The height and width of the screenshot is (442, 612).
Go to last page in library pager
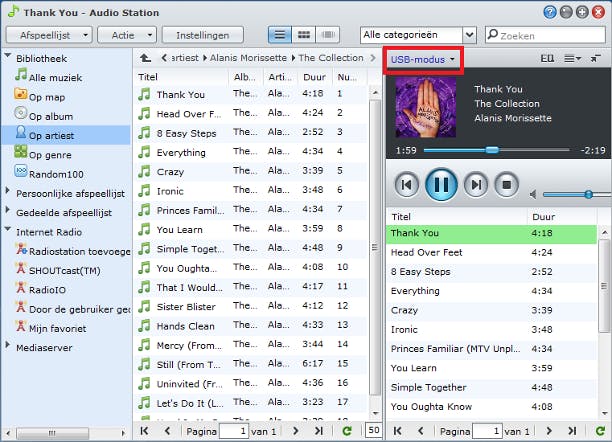coord(319,431)
